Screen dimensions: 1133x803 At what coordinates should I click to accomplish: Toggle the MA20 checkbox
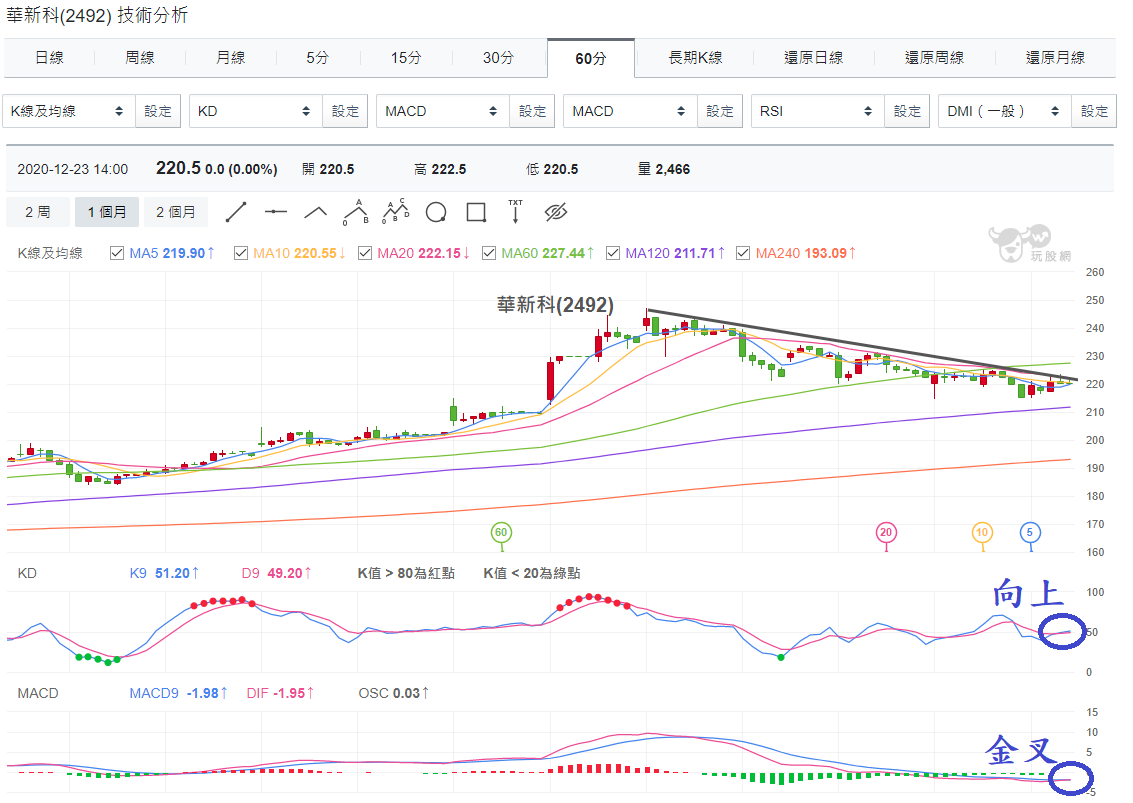pyautogui.click(x=365, y=253)
